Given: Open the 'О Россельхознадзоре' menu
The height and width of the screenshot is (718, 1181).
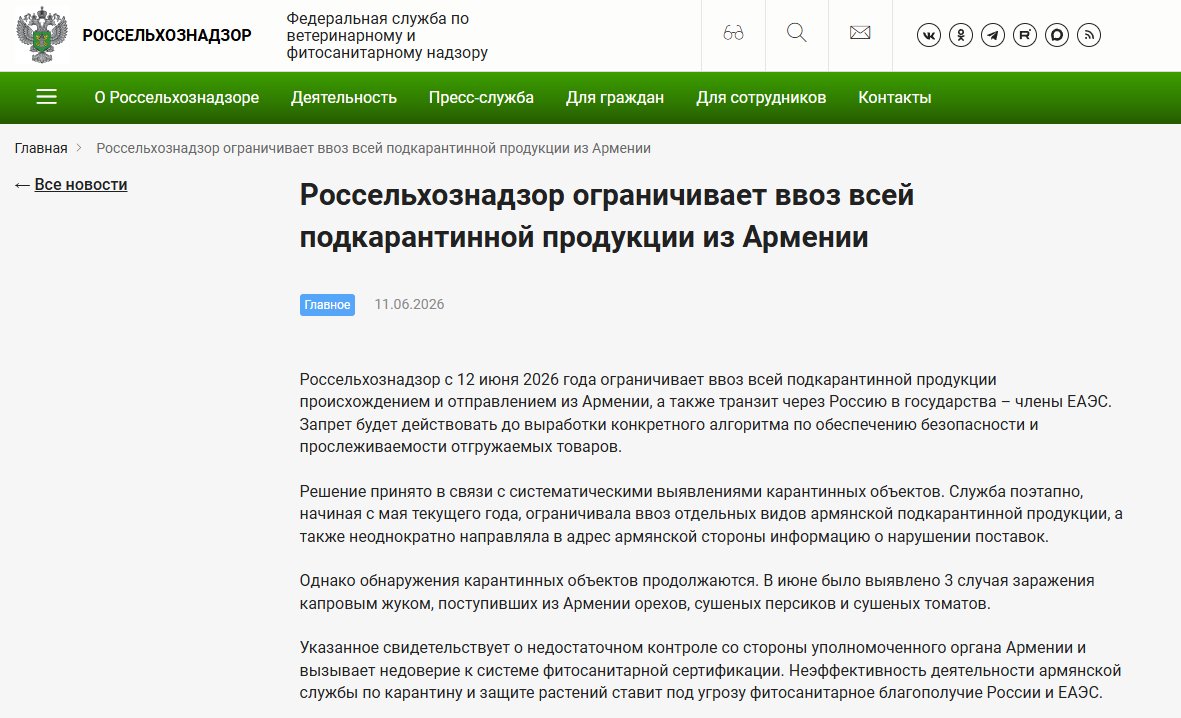Looking at the screenshot, I should (x=176, y=97).
